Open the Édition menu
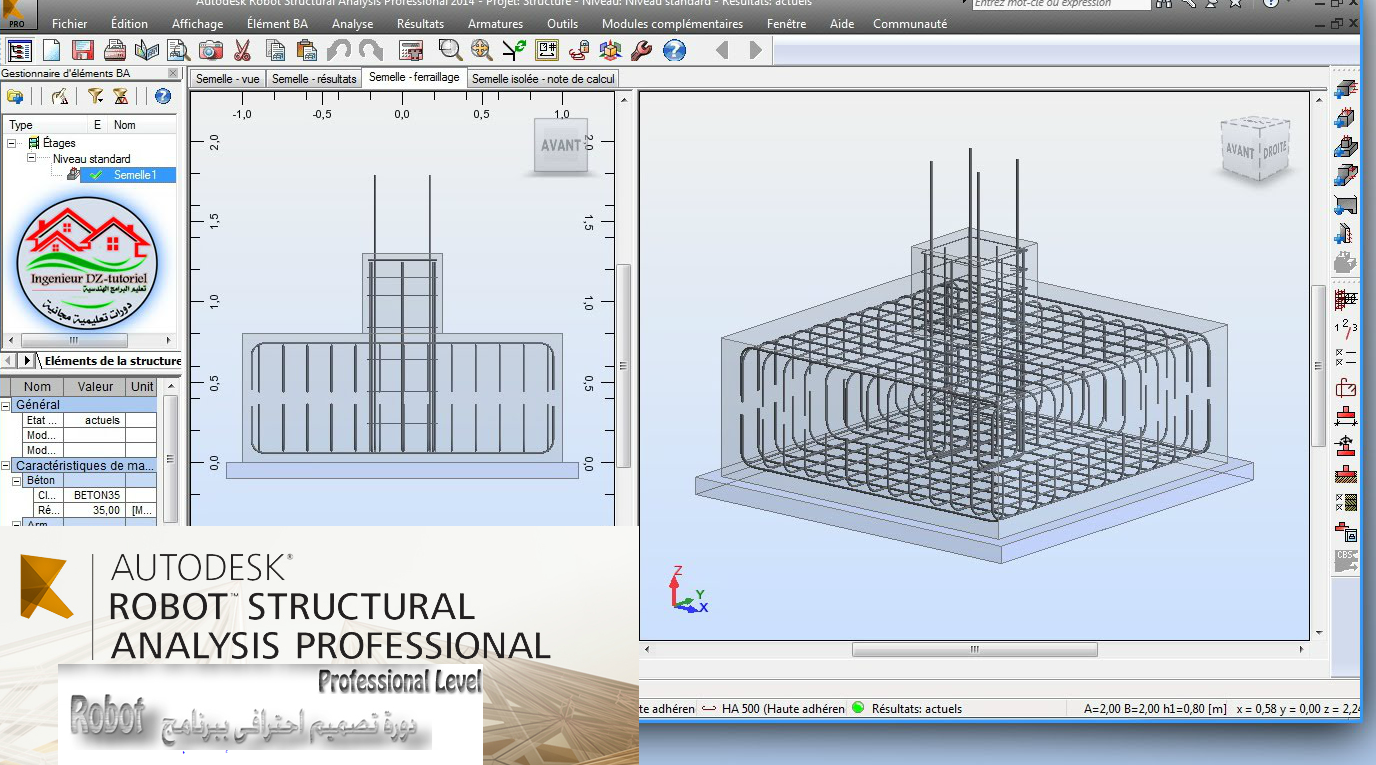 tap(129, 24)
